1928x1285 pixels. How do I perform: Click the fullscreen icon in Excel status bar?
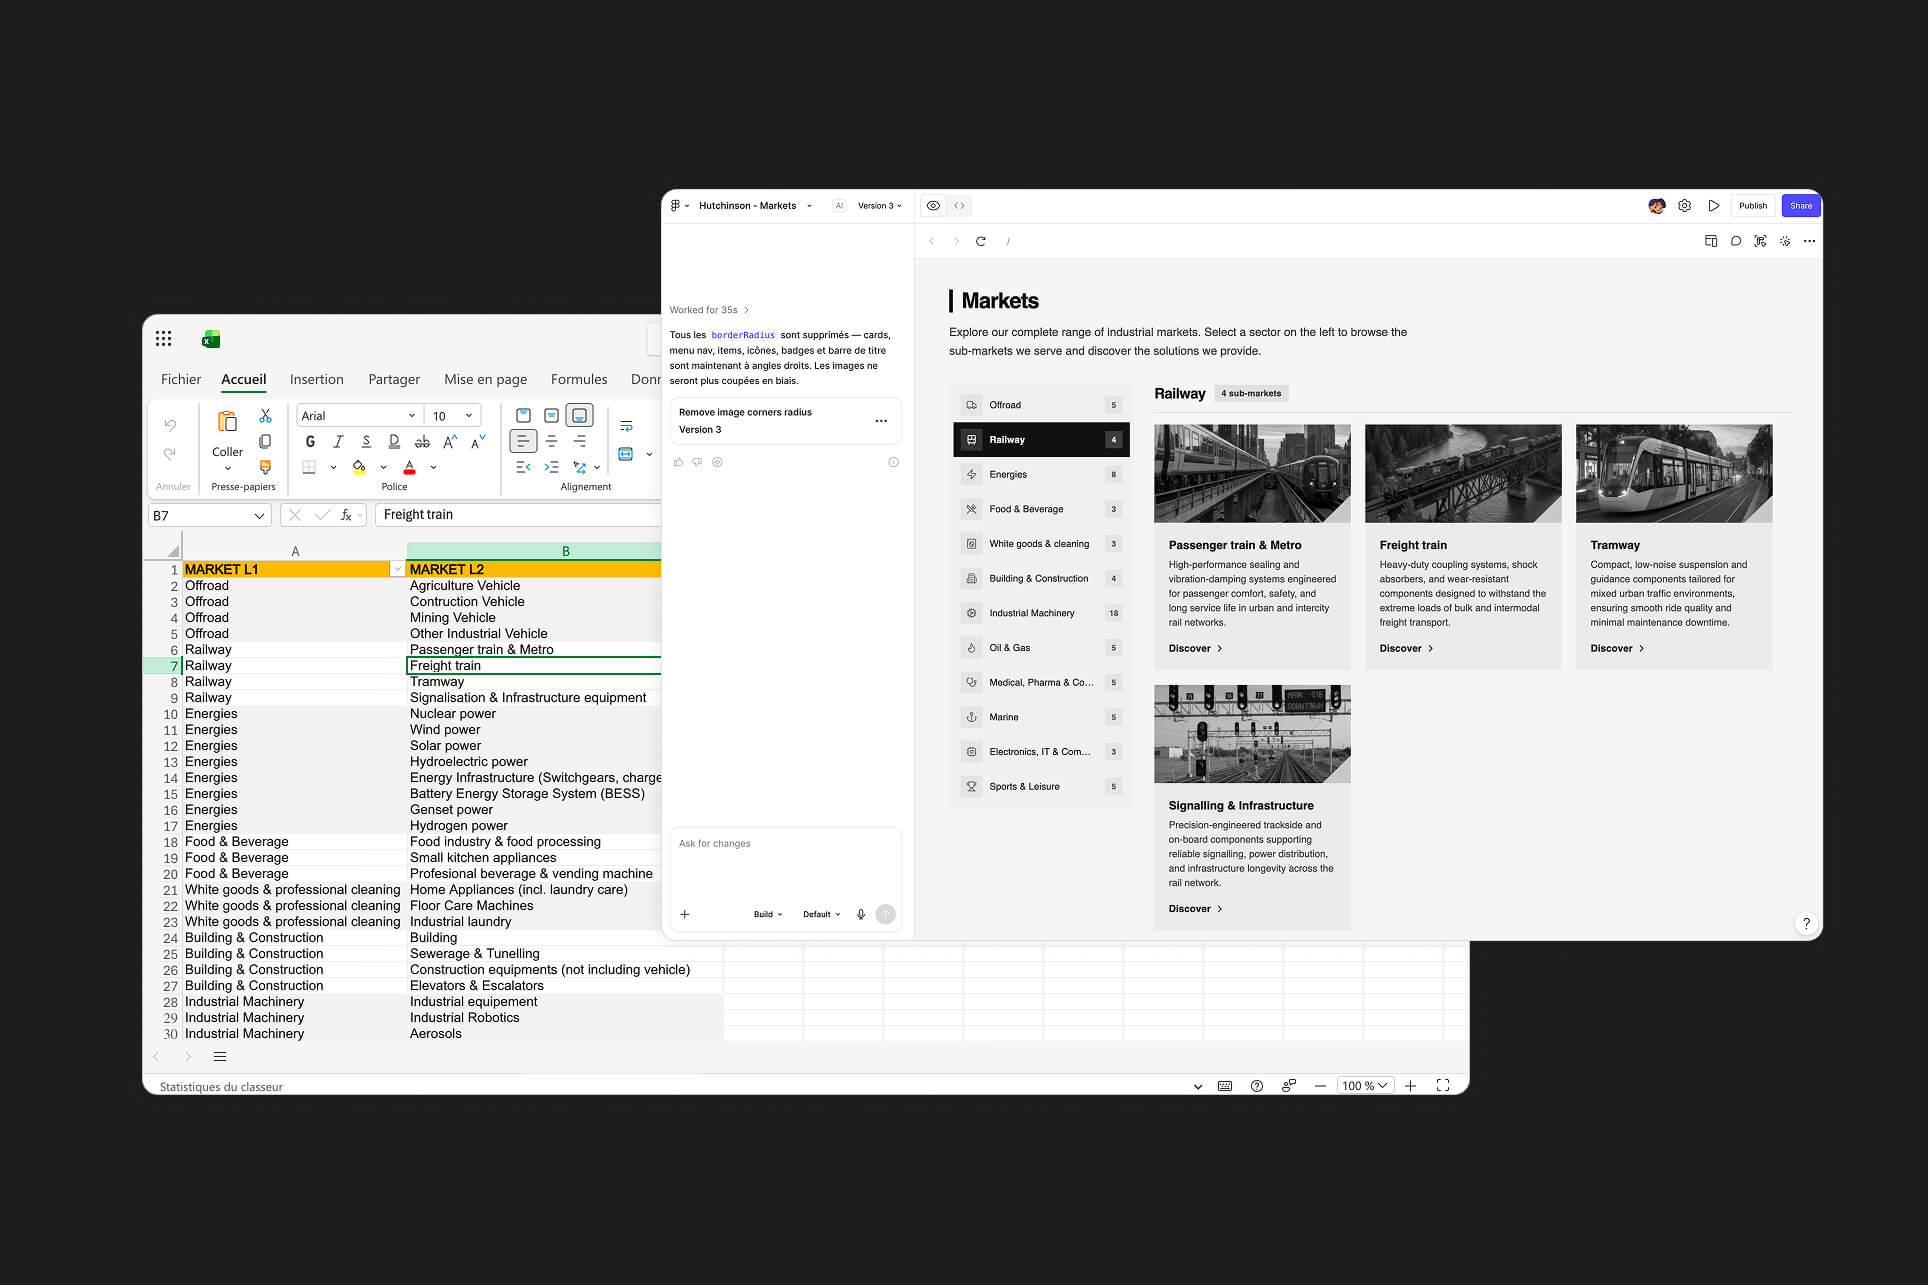[1443, 1085]
